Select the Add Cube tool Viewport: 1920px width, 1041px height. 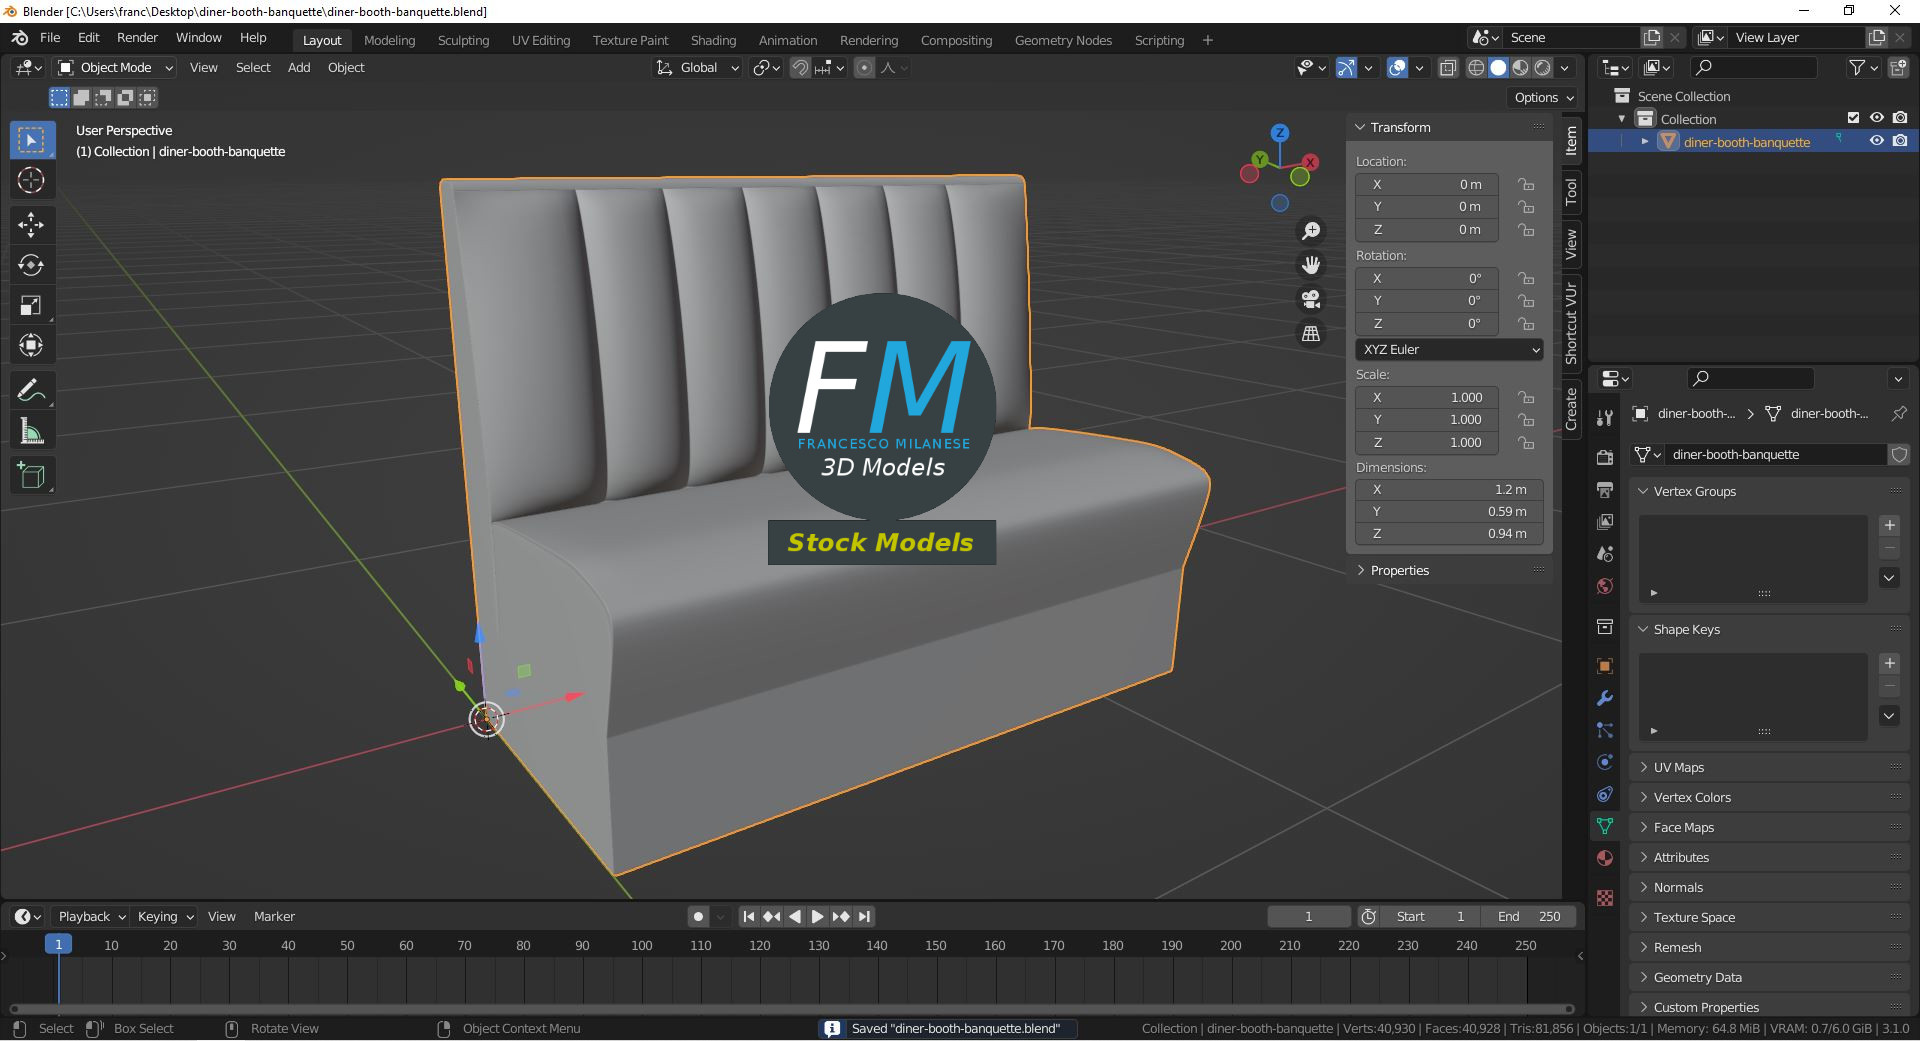pyautogui.click(x=31, y=476)
